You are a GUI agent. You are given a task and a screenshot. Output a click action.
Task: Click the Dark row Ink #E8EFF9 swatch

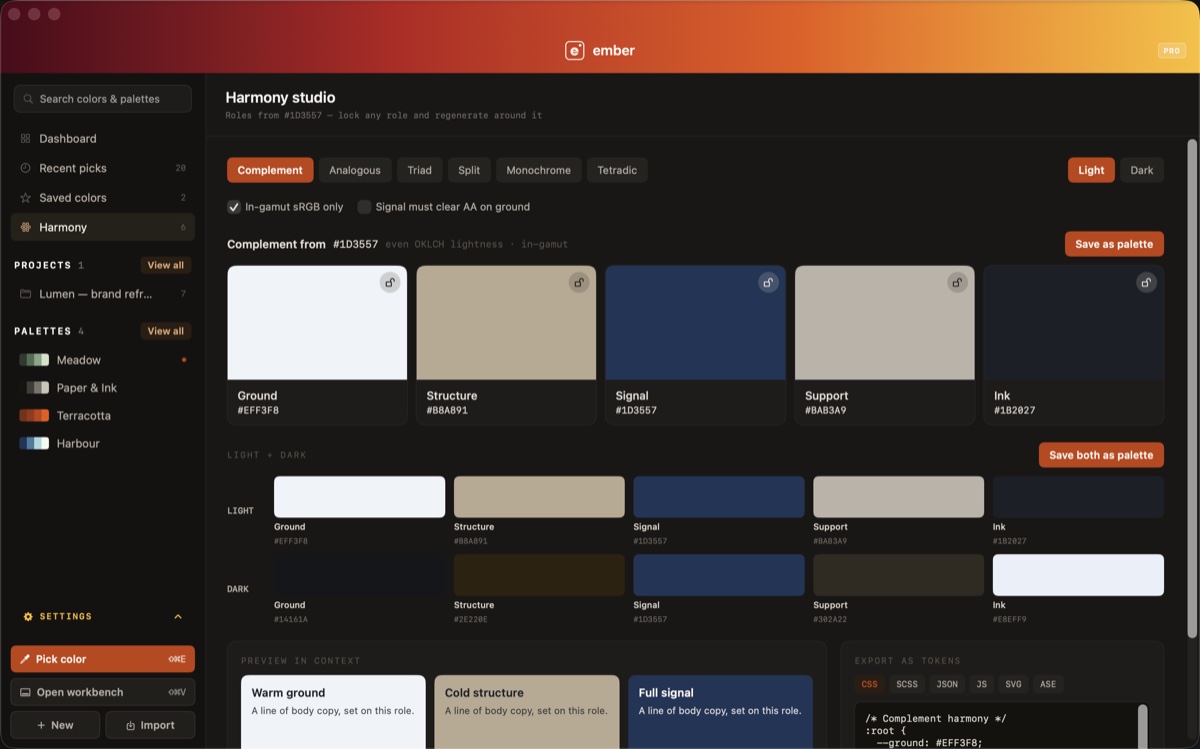pyautogui.click(x=1078, y=575)
